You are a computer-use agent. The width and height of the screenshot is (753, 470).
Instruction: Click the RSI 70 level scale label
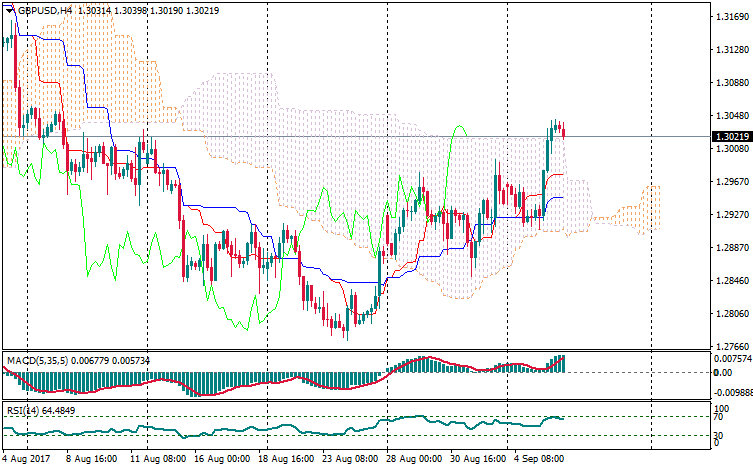click(x=717, y=417)
